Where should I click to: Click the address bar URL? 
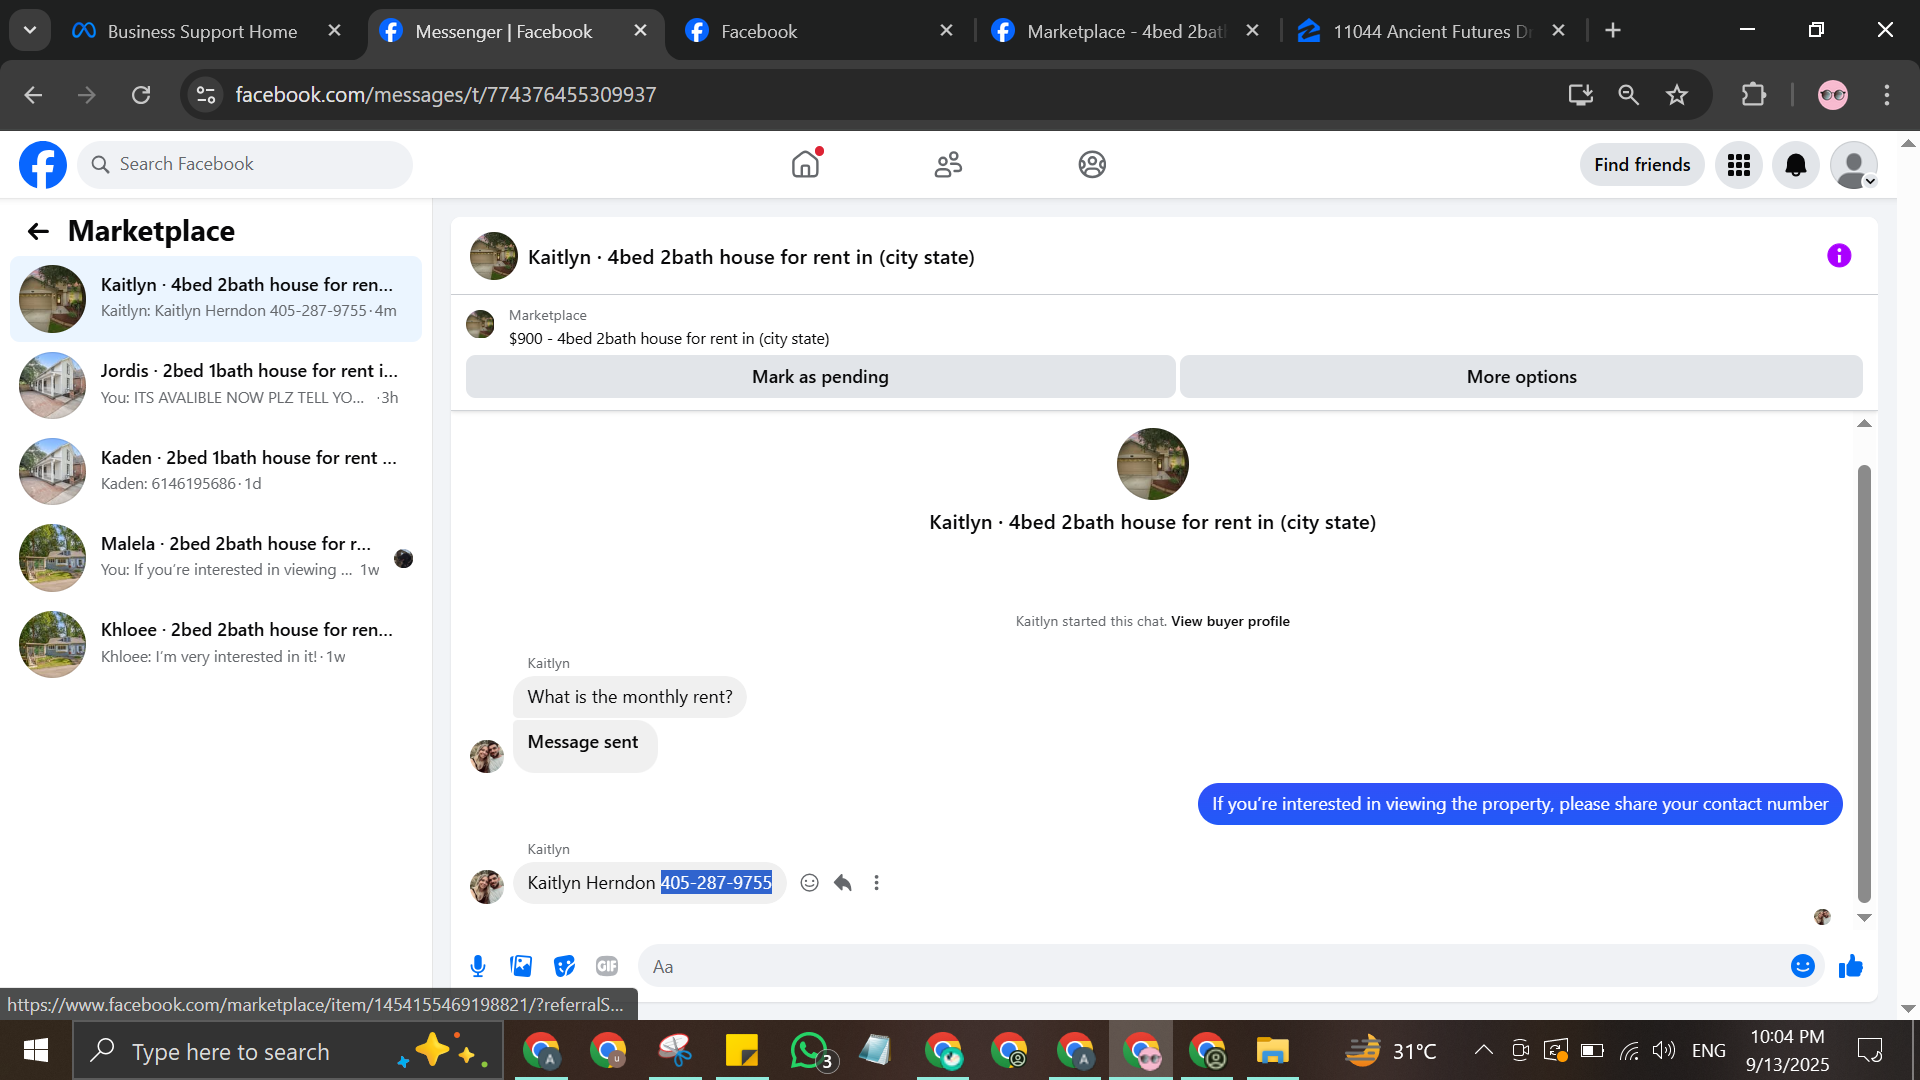[x=446, y=95]
